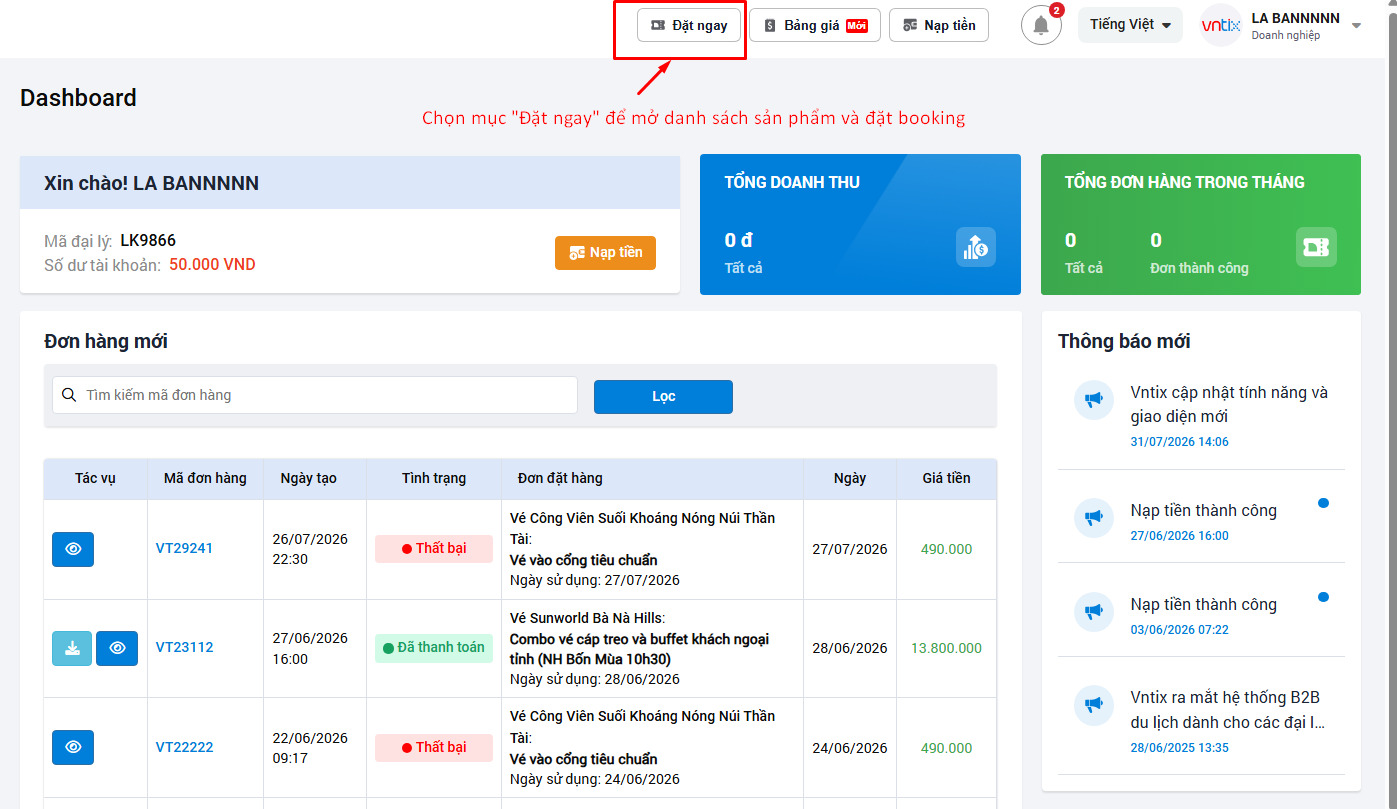Click the search magnifier icon in order search

(x=69, y=395)
